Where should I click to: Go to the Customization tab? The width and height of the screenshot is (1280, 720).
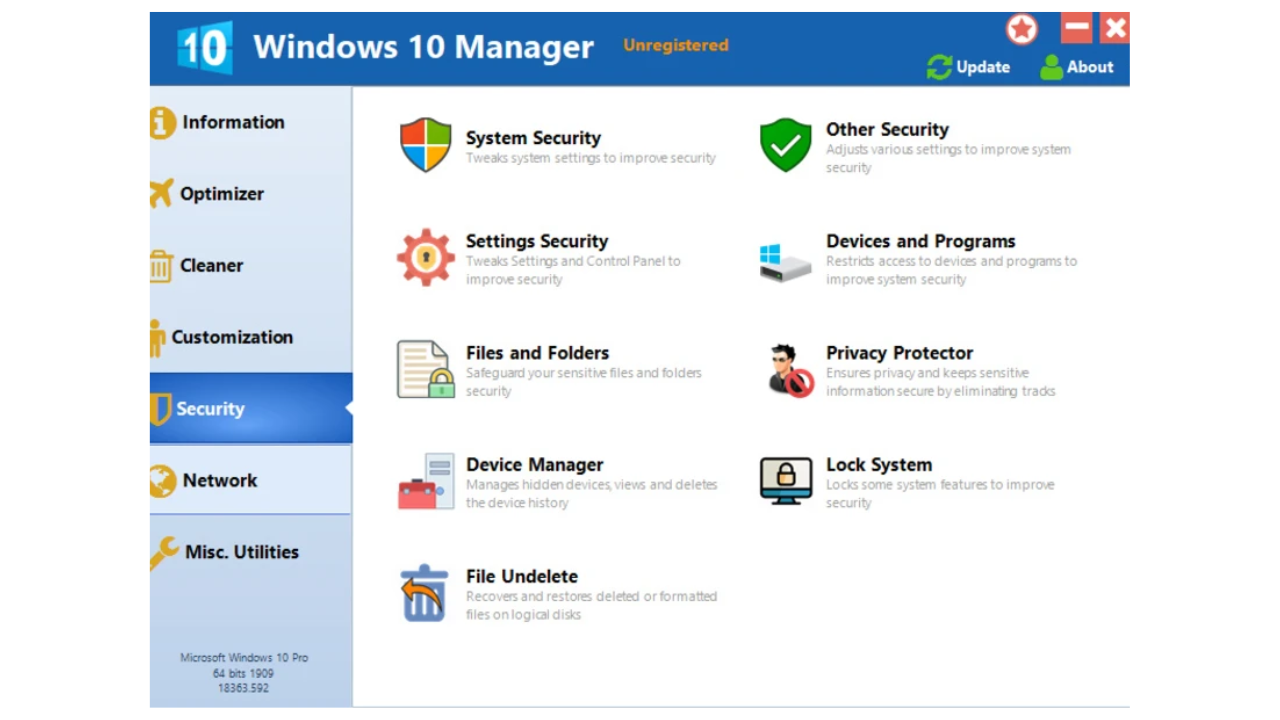(231, 337)
